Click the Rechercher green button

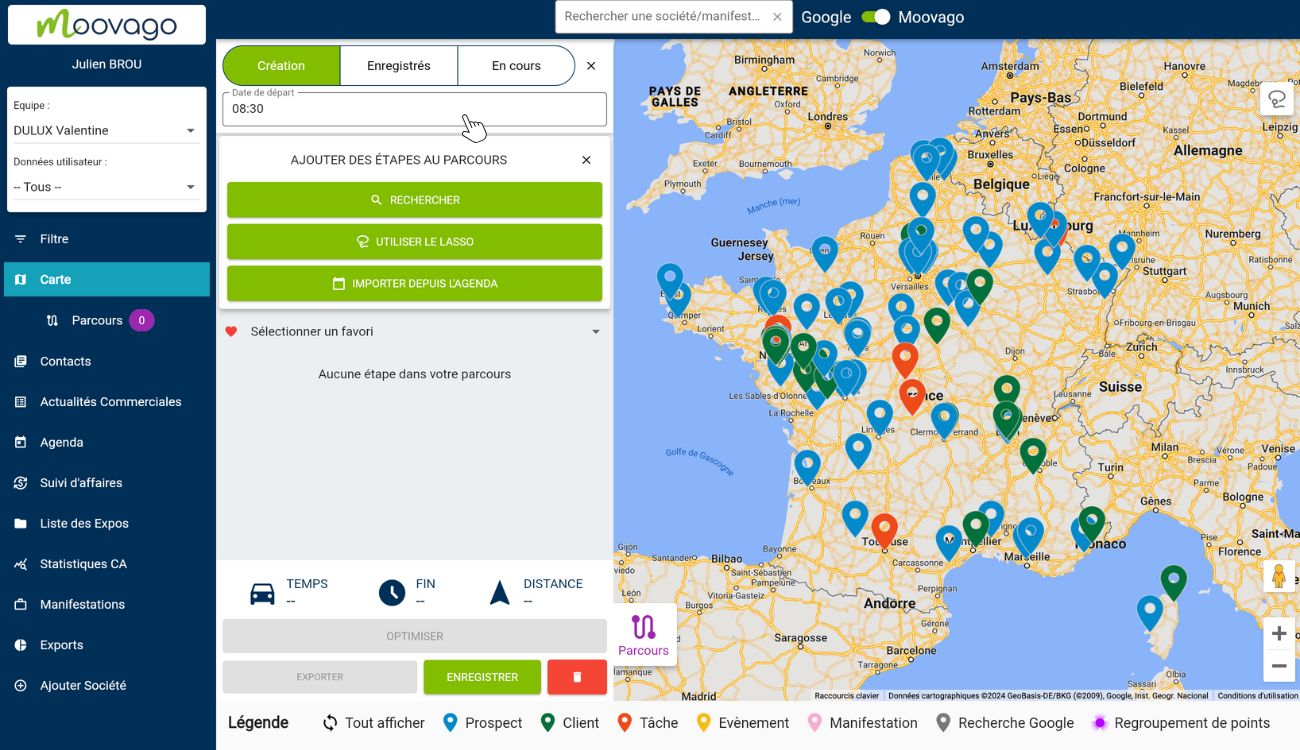pos(414,200)
